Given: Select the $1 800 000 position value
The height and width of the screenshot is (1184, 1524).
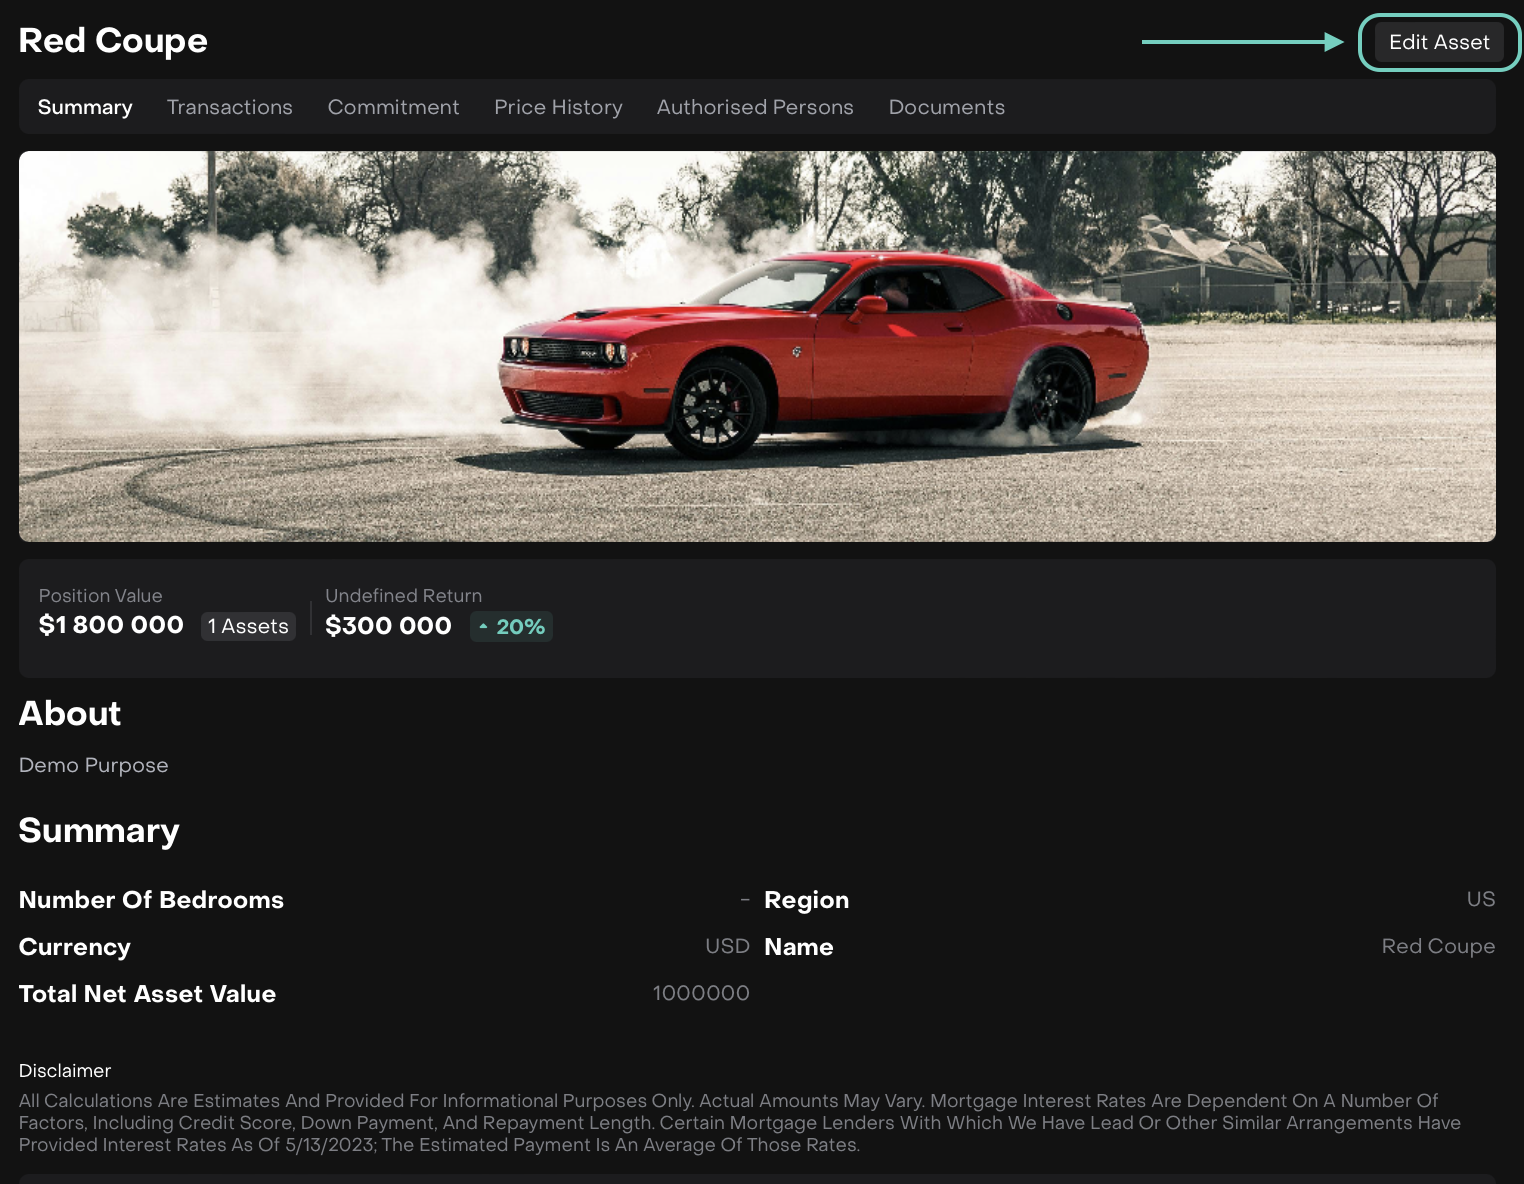Looking at the screenshot, I should click(x=111, y=625).
